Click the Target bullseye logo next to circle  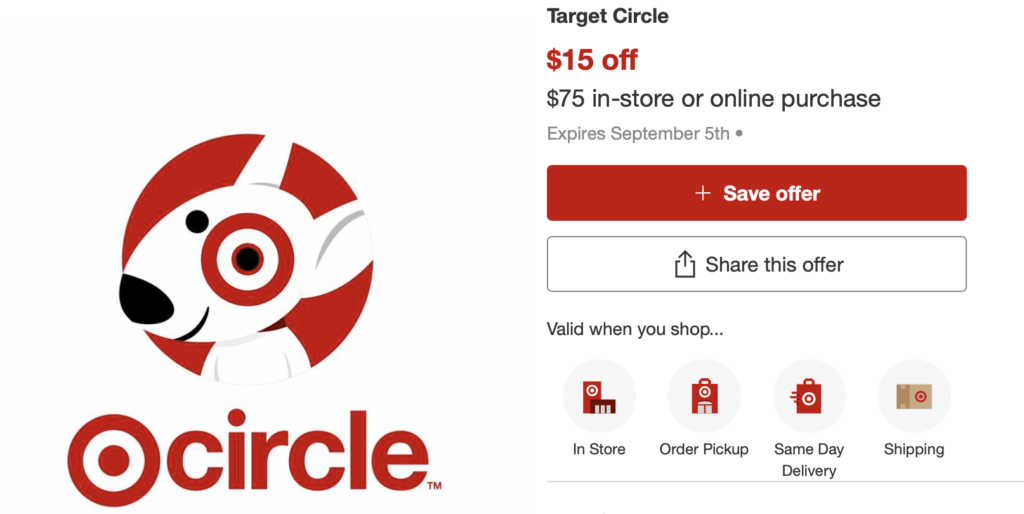114,460
